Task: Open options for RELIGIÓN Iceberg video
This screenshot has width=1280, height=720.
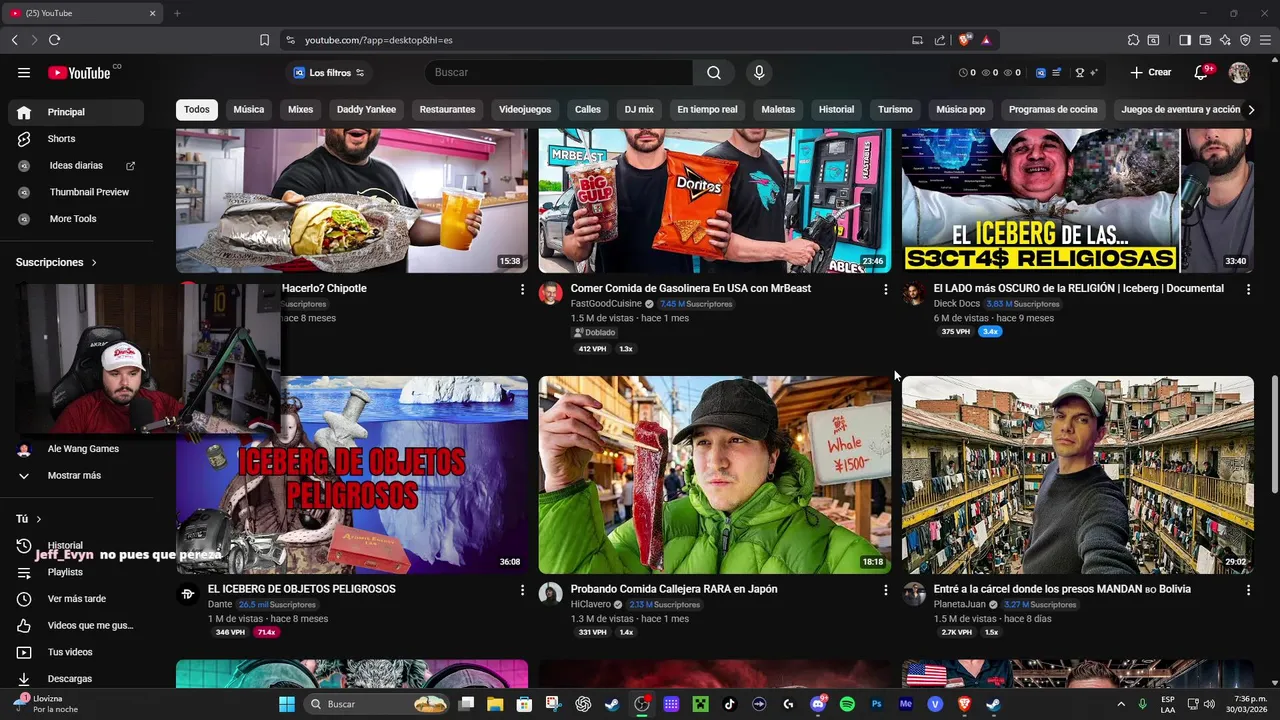Action: pyautogui.click(x=1248, y=289)
